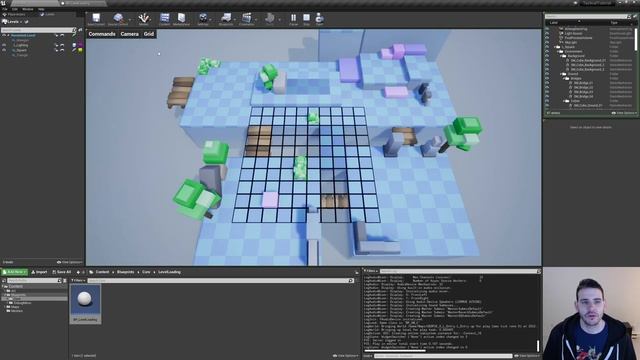Viewport: 640px width, 360px height.
Task: Toggle visibility of the Ground folder
Action: (x=547, y=74)
